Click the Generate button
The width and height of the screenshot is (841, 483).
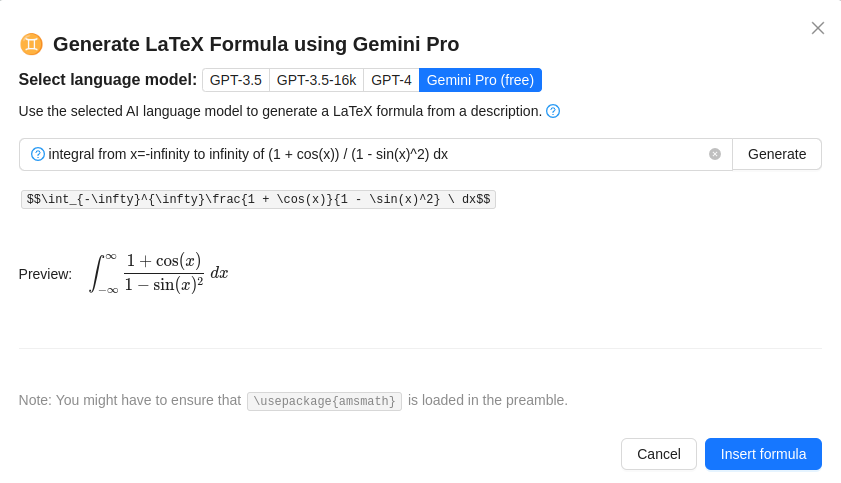coord(776,154)
